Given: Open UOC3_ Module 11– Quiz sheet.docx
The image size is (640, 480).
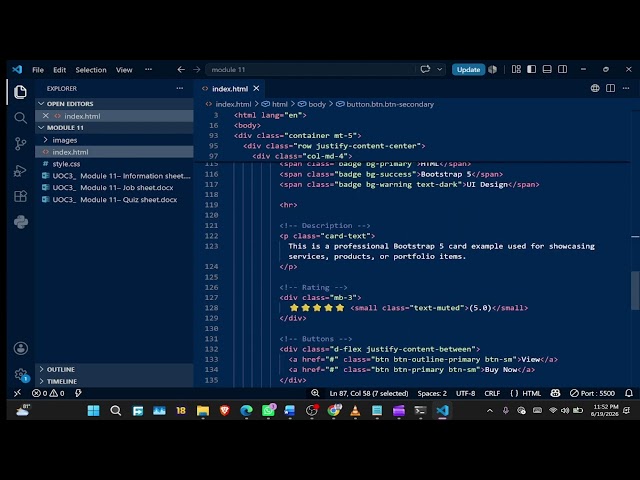Looking at the screenshot, I should pyautogui.click(x=114, y=200).
